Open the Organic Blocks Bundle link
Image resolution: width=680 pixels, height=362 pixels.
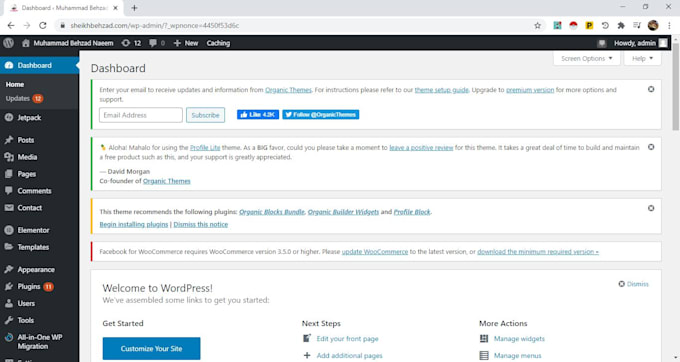[x=272, y=212]
